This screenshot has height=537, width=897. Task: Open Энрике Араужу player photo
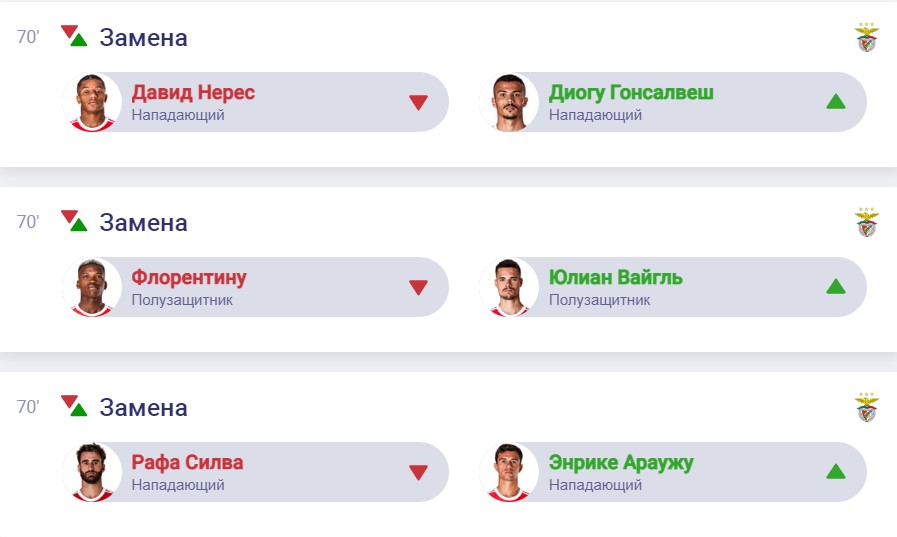[509, 472]
